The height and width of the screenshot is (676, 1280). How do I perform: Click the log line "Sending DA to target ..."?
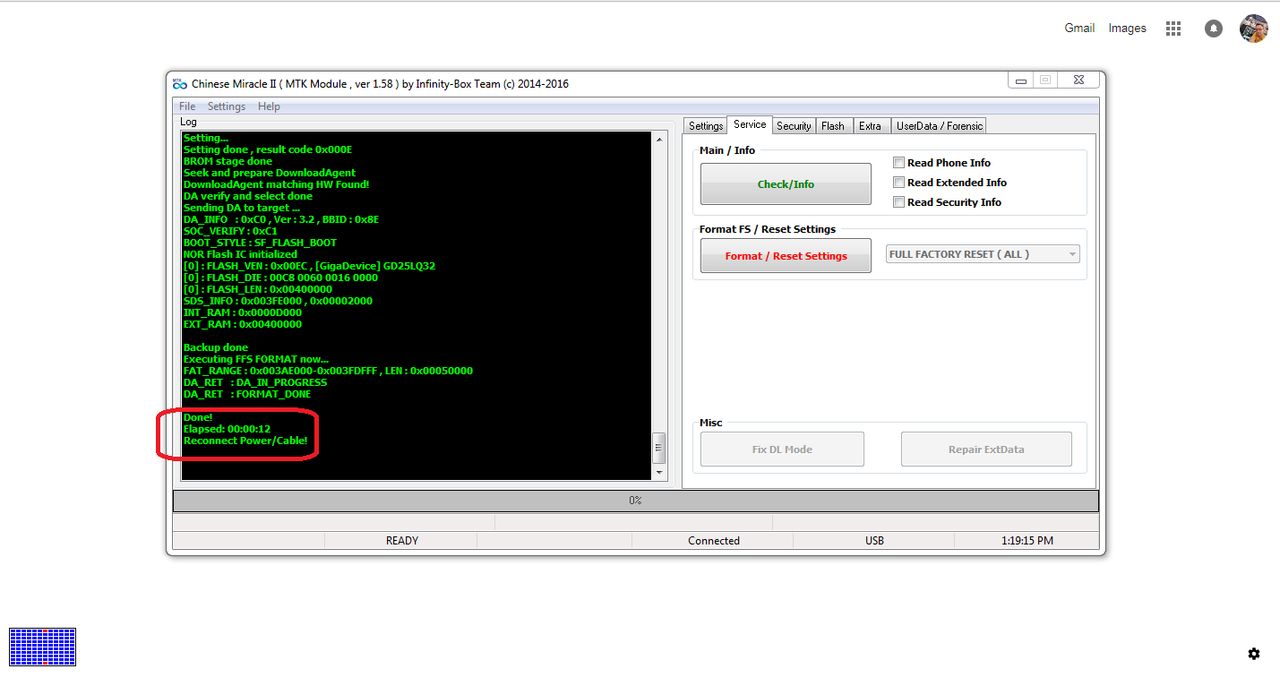coord(241,208)
